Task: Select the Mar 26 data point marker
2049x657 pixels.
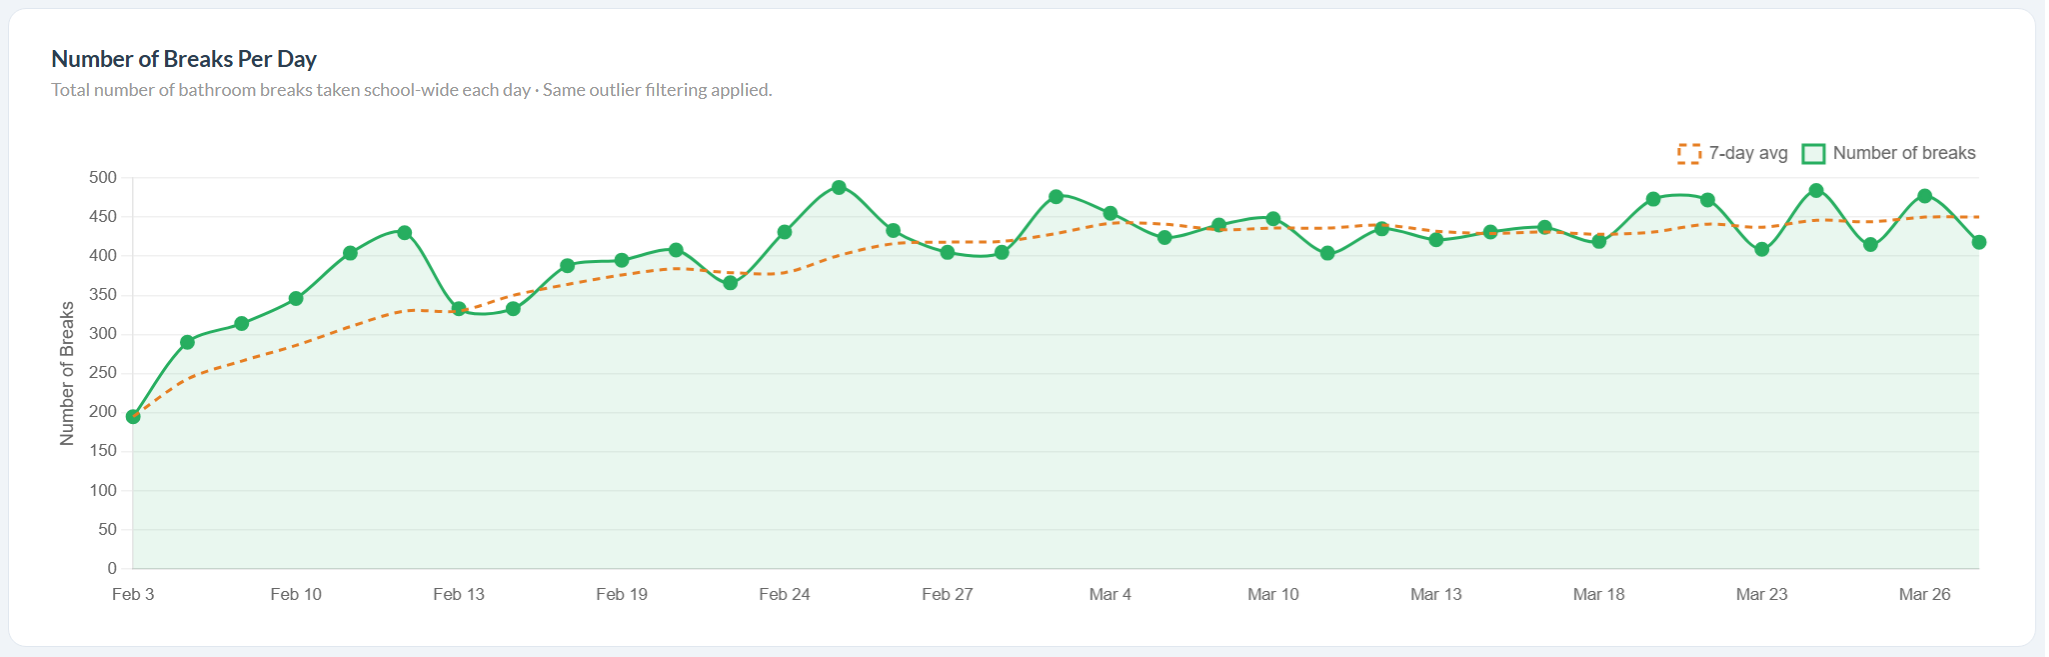Action: (1925, 196)
